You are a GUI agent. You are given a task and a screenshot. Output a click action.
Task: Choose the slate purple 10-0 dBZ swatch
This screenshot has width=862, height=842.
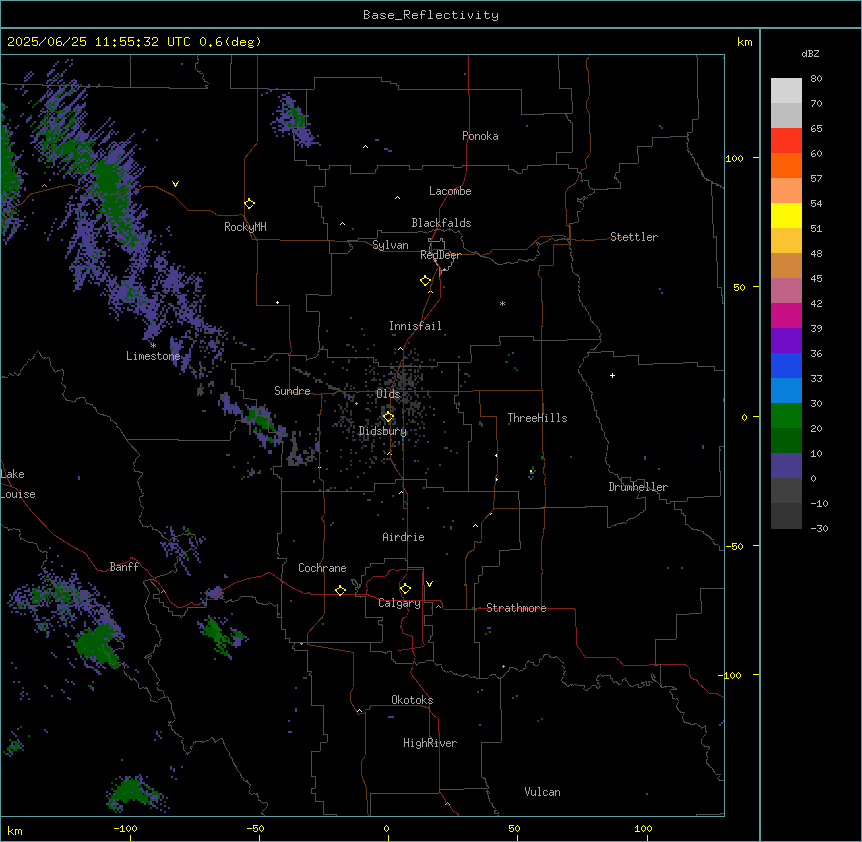tap(786, 466)
